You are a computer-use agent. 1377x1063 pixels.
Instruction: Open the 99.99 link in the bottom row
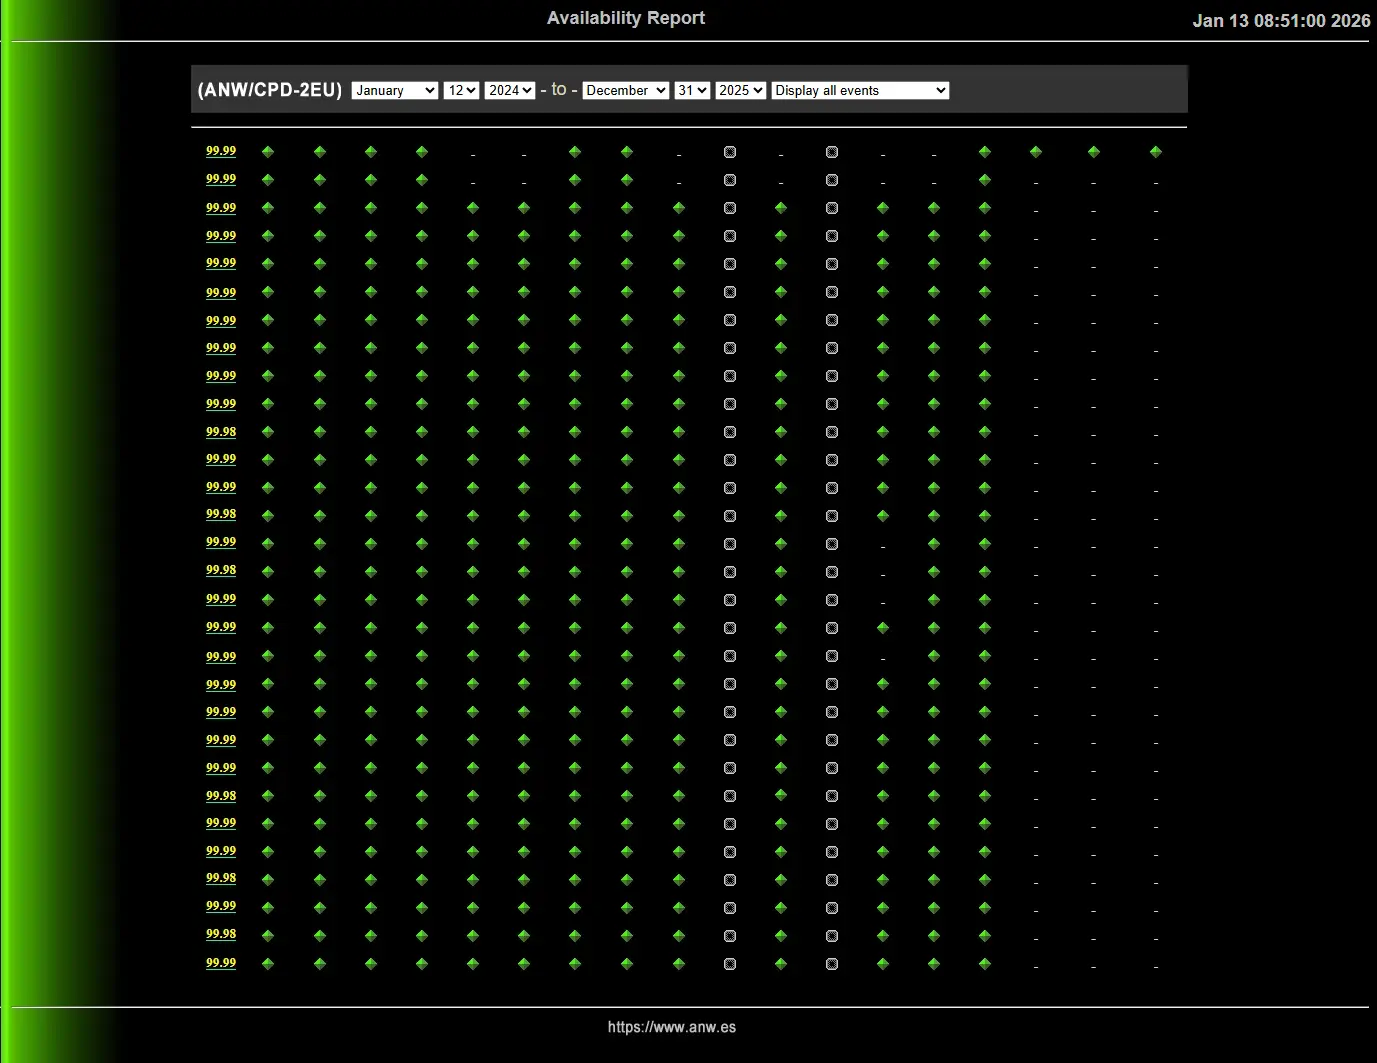click(221, 963)
